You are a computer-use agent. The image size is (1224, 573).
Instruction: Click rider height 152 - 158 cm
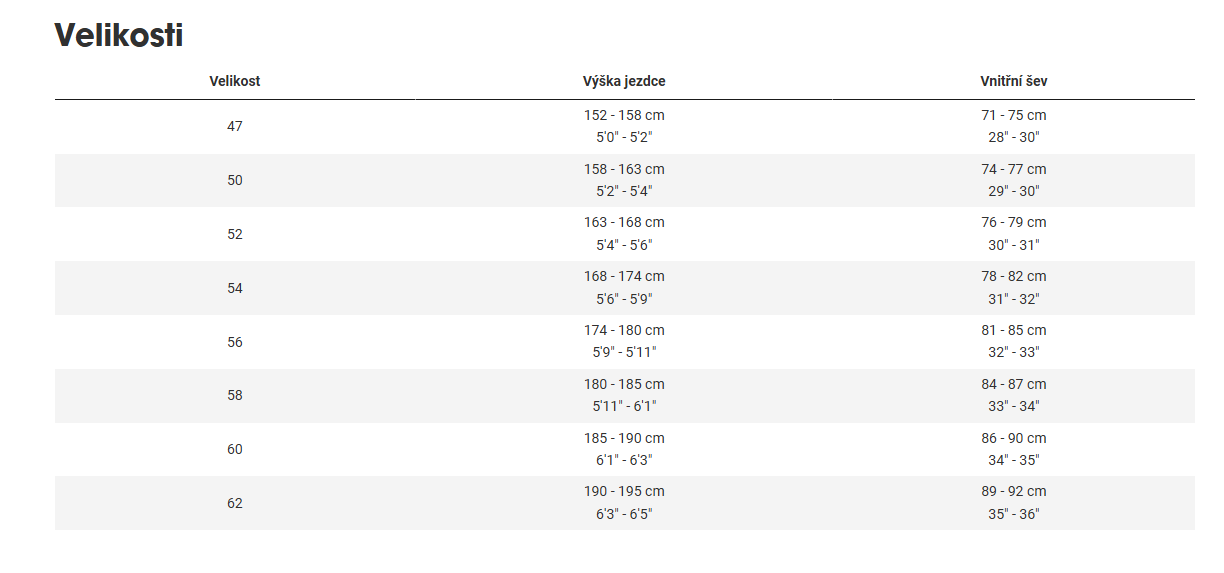[624, 116]
